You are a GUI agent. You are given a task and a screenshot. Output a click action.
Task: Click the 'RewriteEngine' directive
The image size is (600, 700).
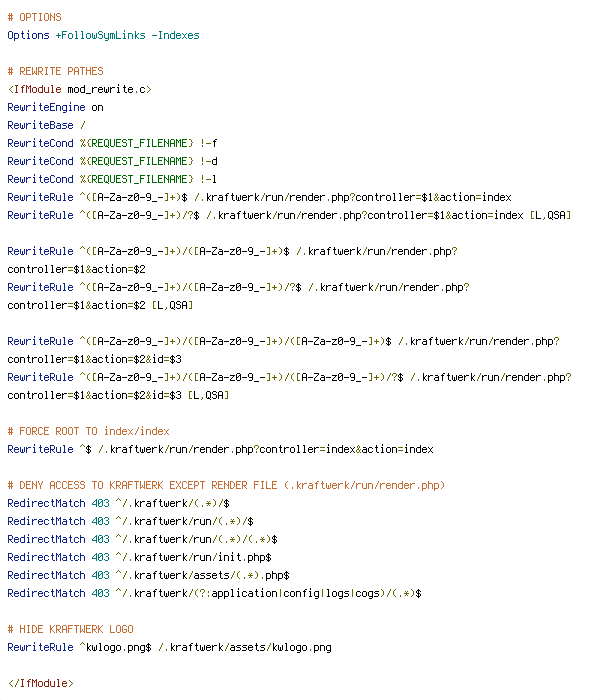tap(46, 108)
